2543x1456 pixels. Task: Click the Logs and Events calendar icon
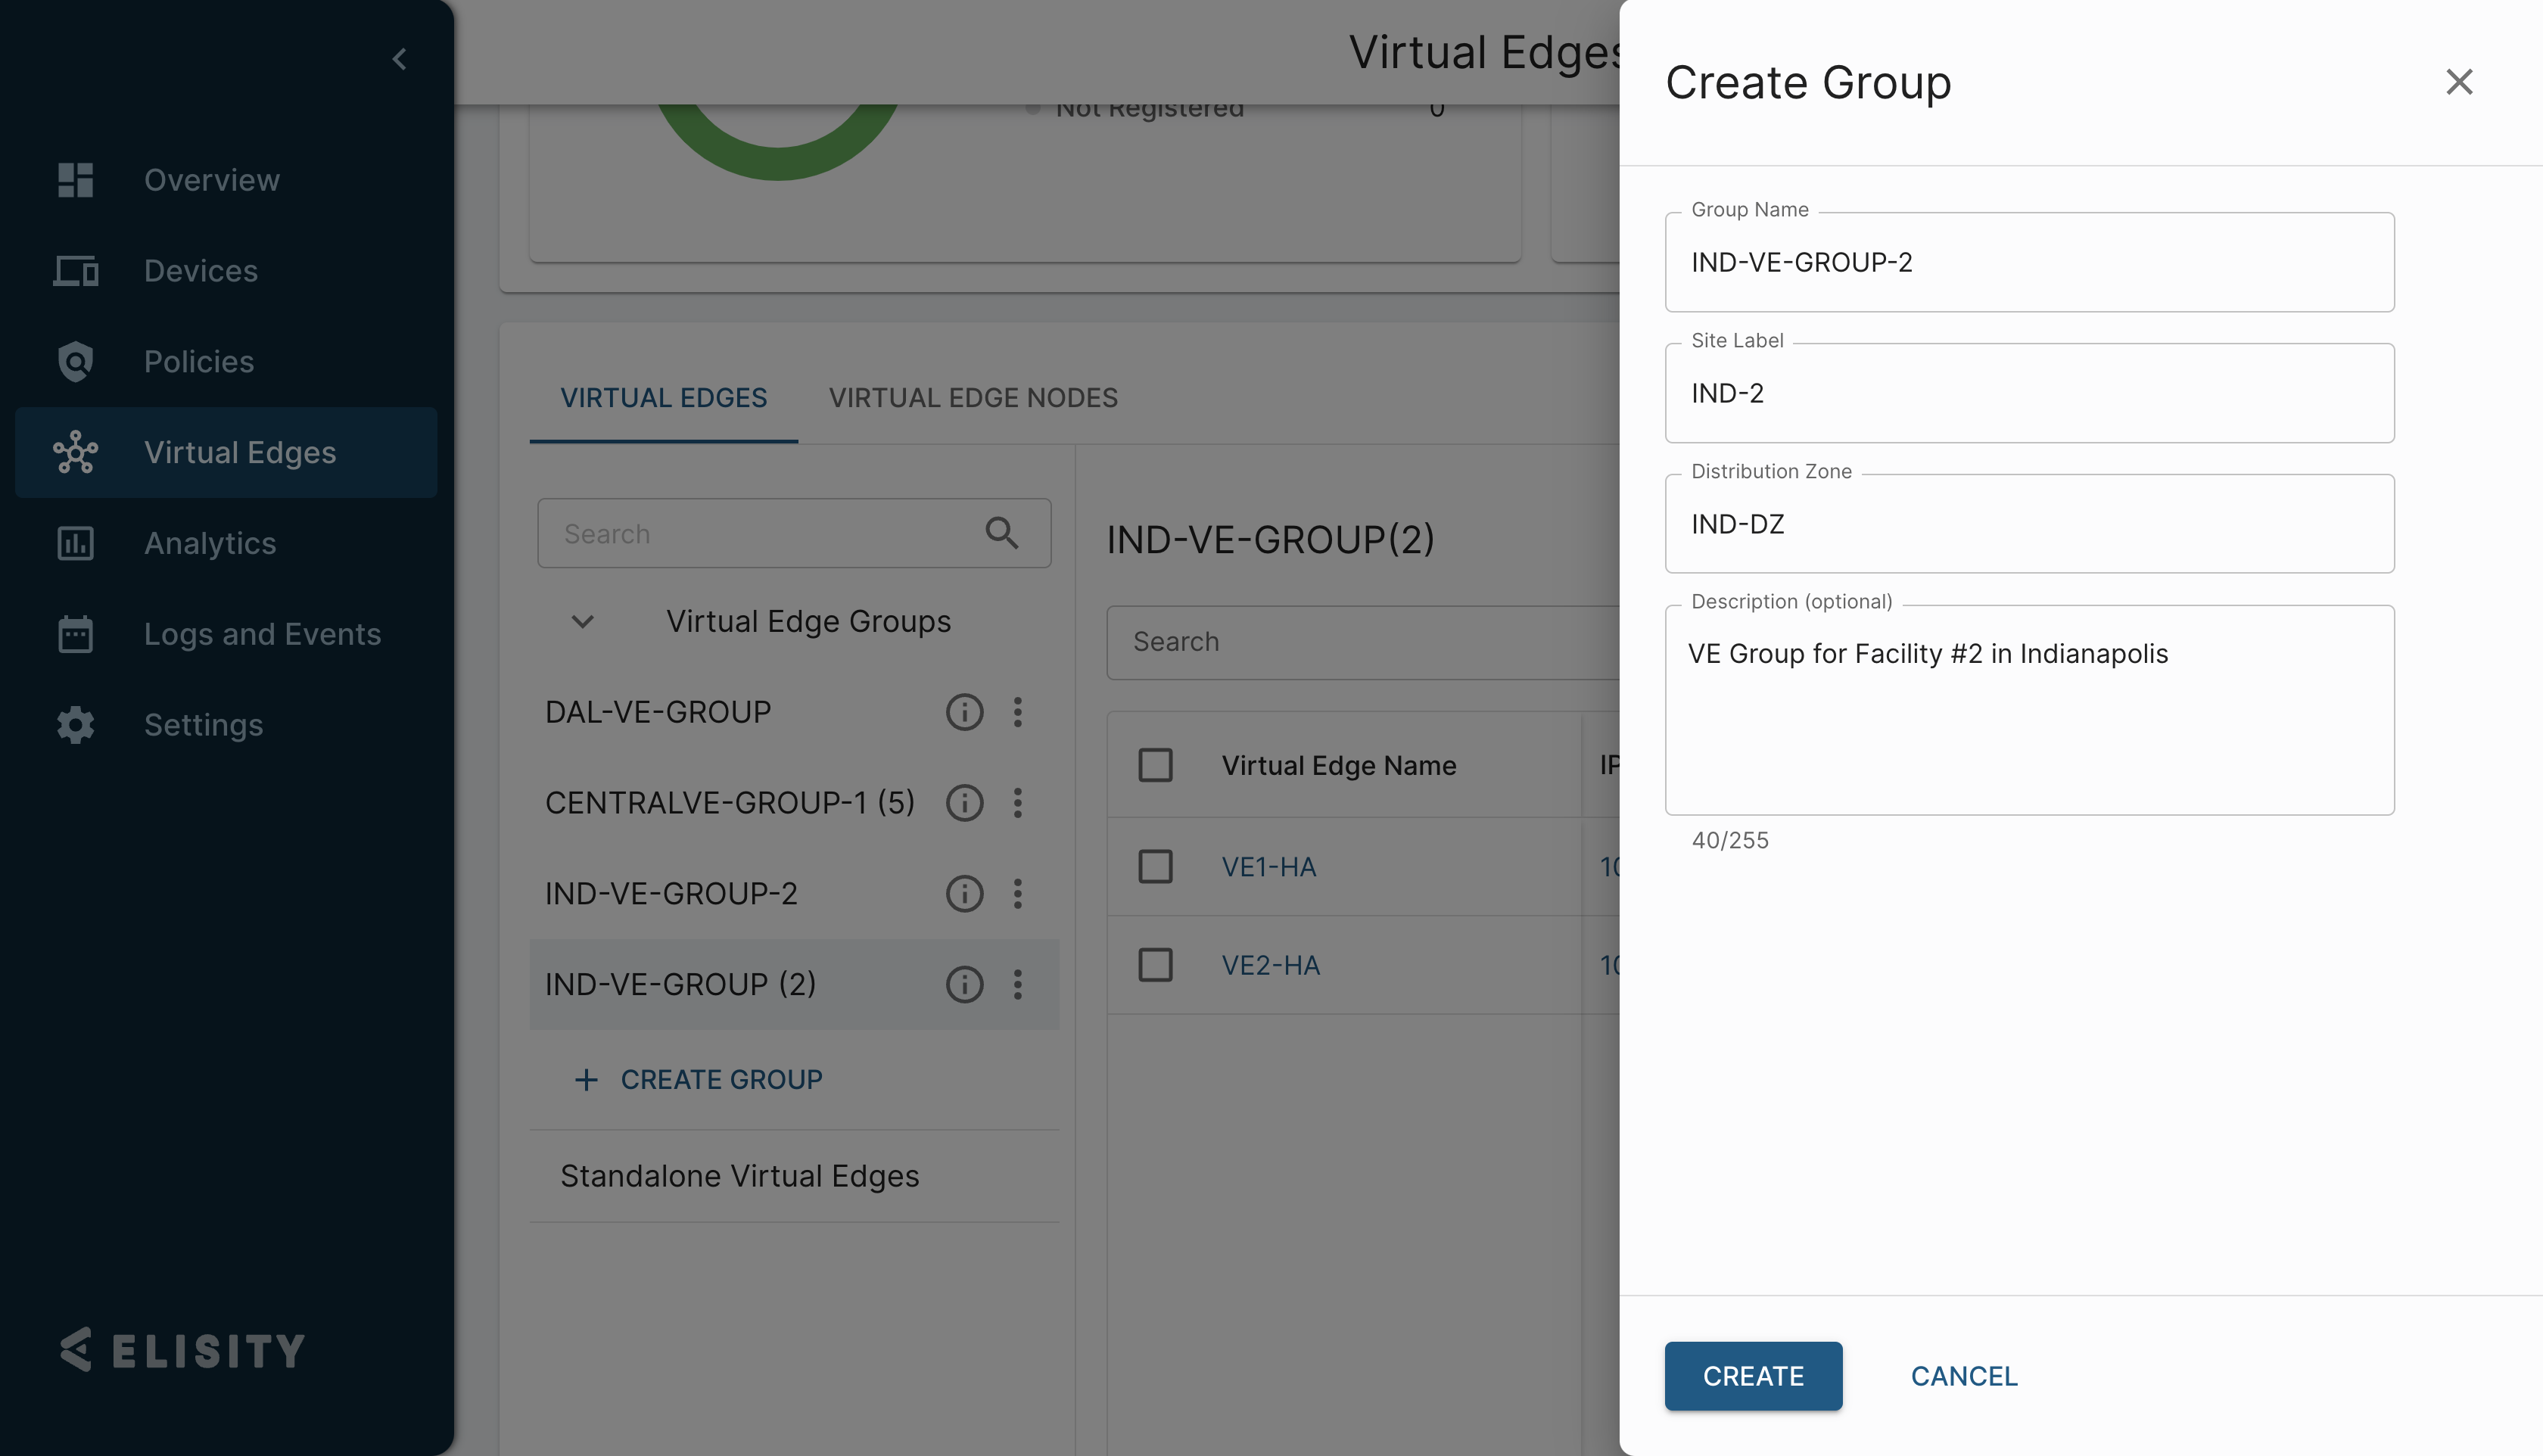pos(75,634)
